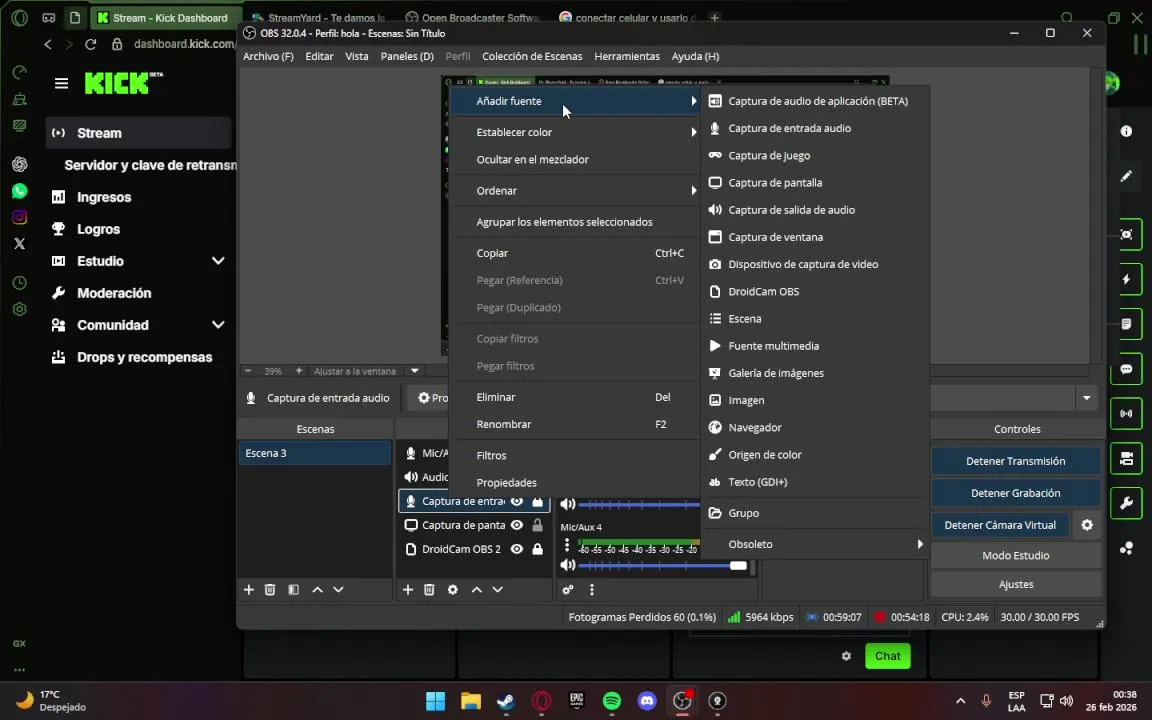Click Copiar in context menu
Viewport: 1152px width, 720px height.
click(x=575, y=253)
